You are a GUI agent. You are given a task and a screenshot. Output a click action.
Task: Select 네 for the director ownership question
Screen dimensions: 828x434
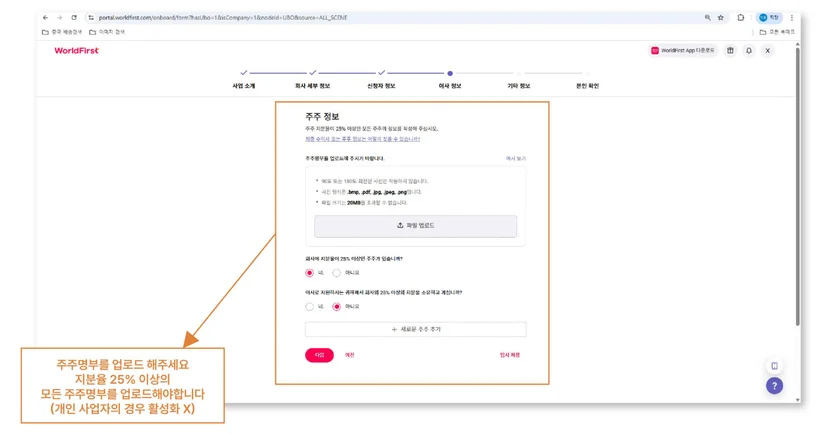click(309, 307)
